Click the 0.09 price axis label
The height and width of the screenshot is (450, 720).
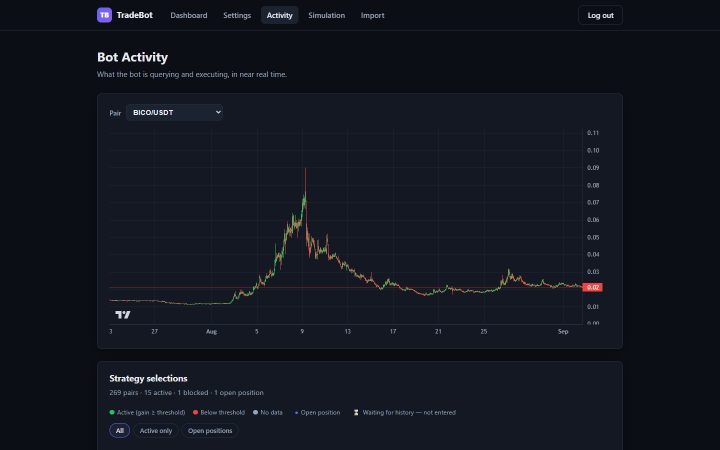(x=593, y=168)
